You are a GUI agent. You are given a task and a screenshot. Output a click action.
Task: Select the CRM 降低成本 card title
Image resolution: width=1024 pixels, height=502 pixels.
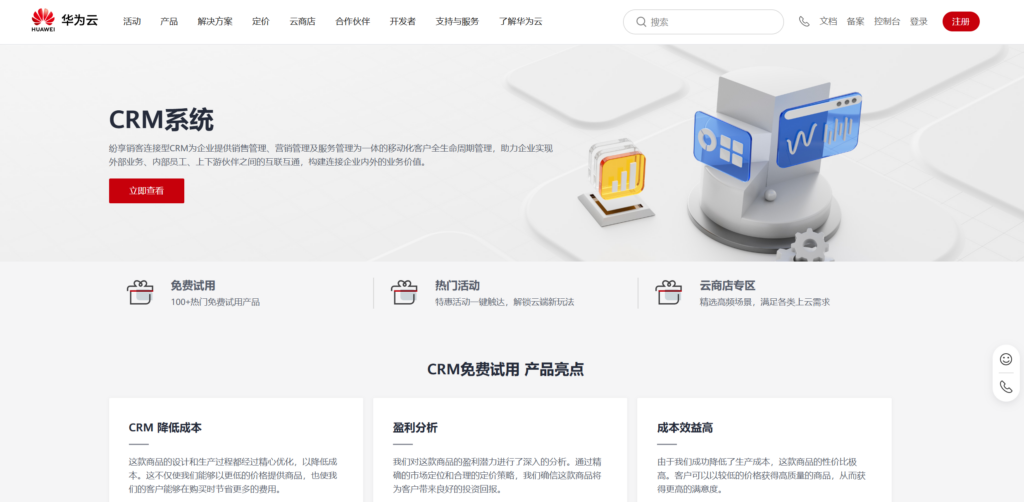(x=165, y=428)
